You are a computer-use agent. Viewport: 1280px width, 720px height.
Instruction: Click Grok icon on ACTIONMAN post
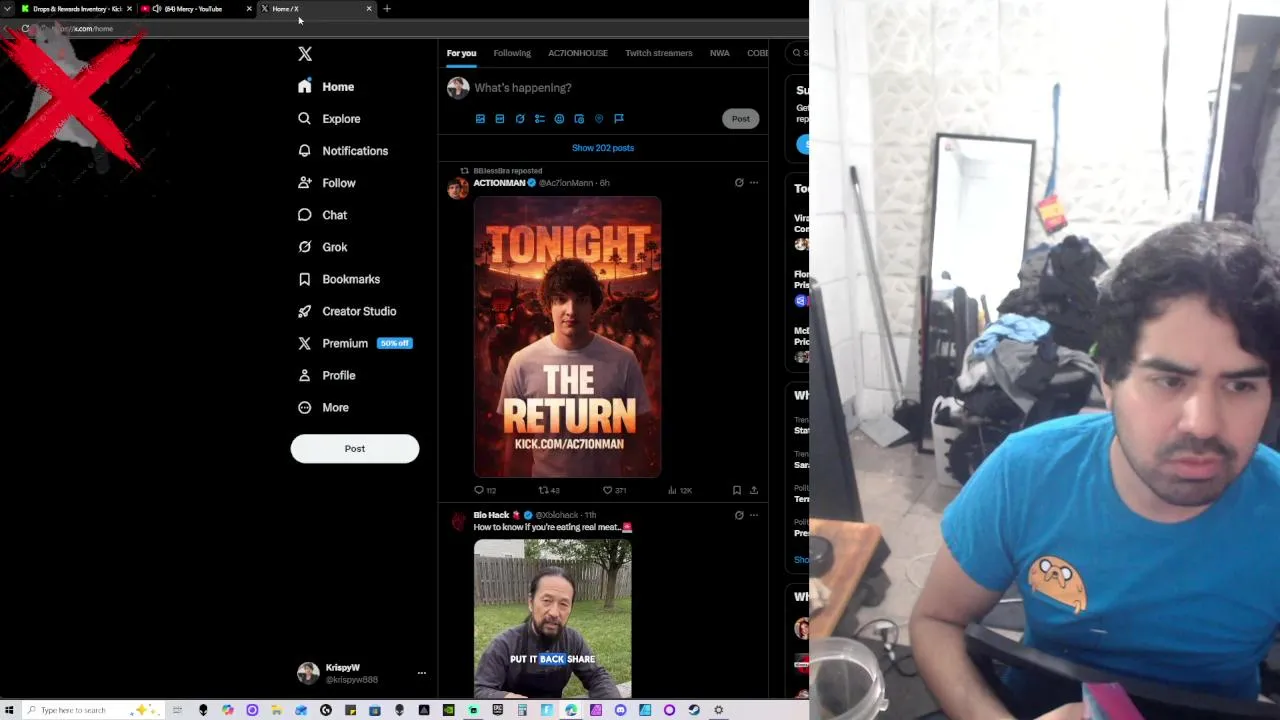(739, 183)
